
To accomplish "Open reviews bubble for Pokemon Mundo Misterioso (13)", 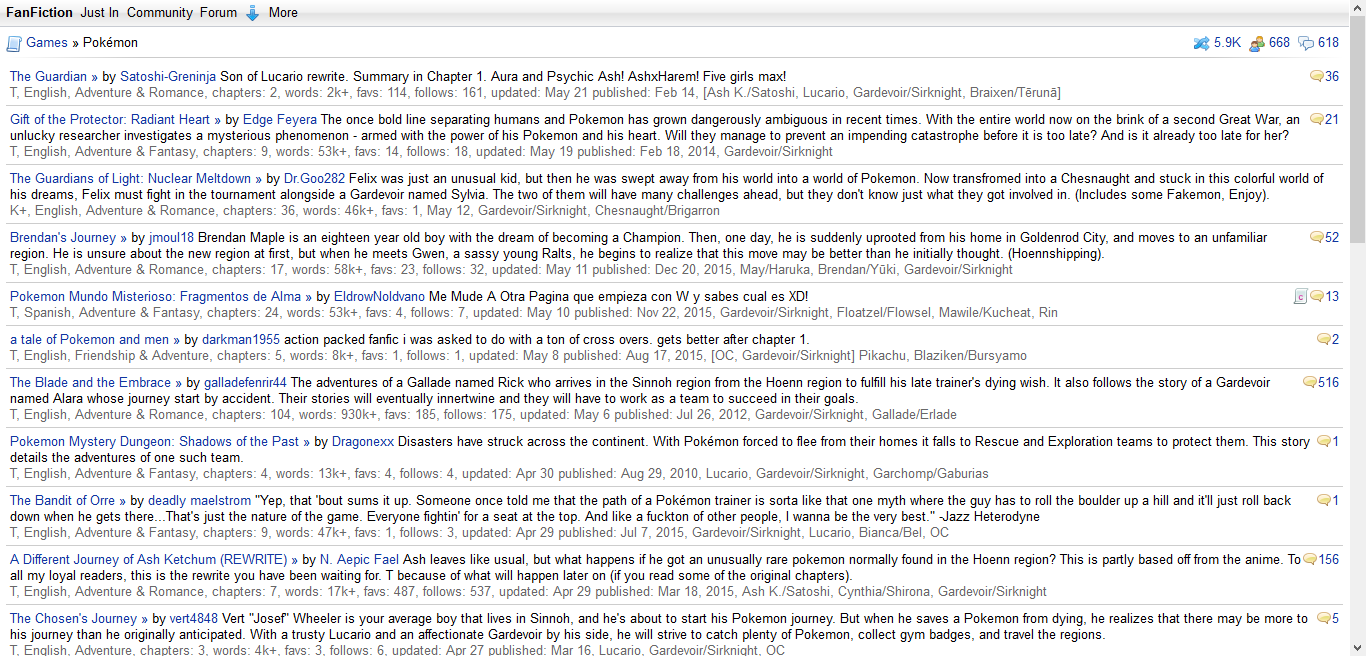I will tap(1317, 296).
